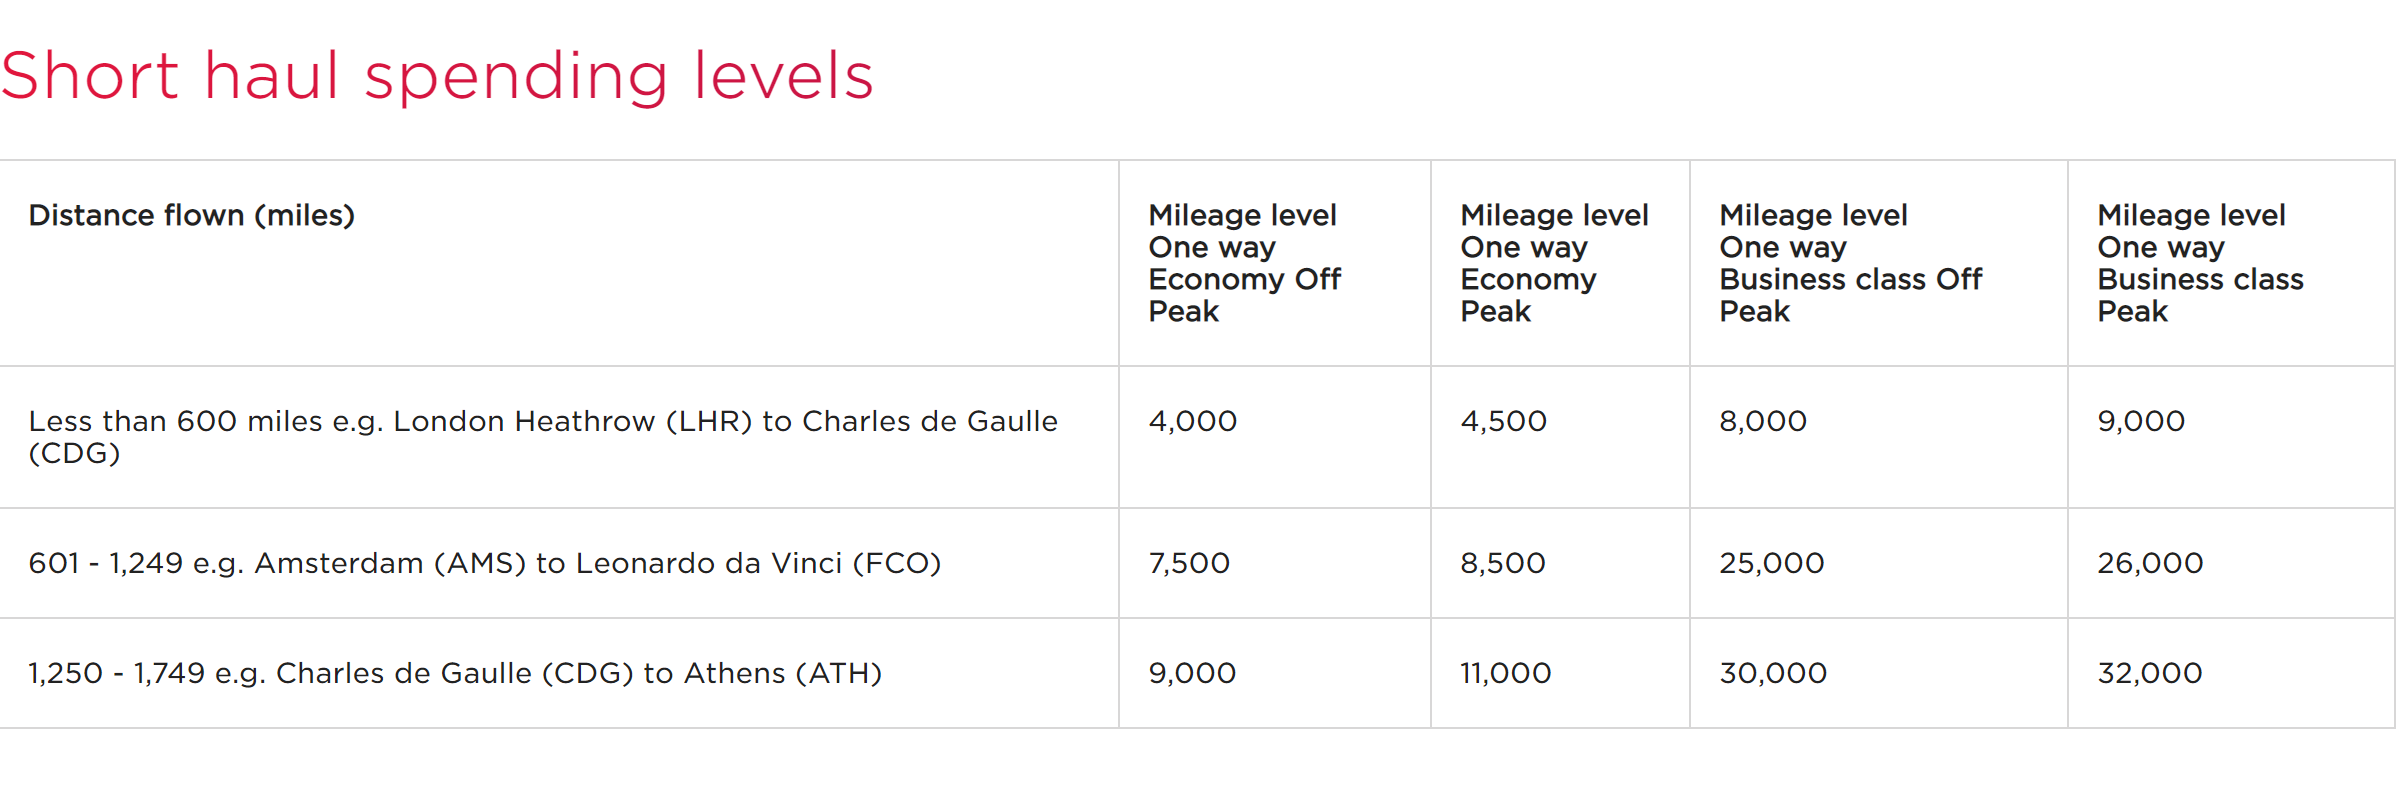Click the One way Economy Peak header
2398x793 pixels.
click(1554, 263)
